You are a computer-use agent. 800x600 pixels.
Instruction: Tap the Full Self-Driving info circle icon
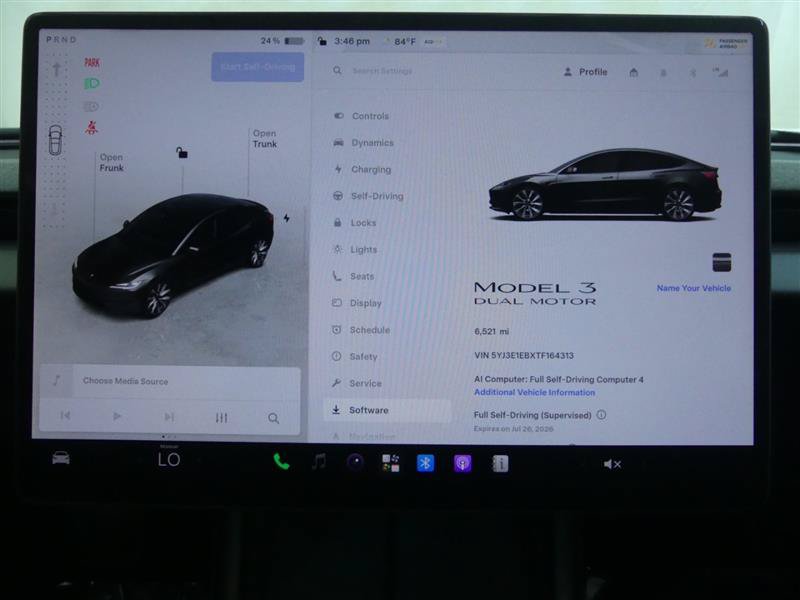(602, 415)
